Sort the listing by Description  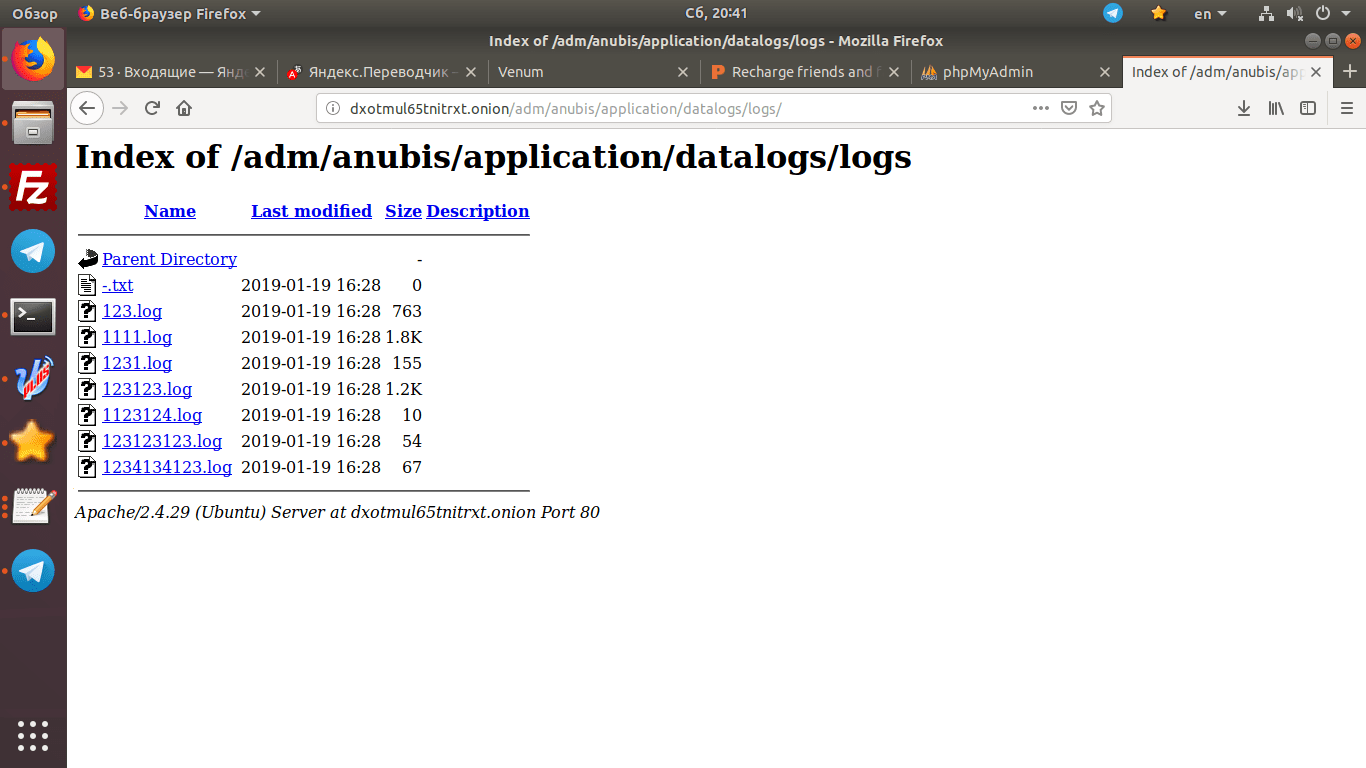(x=478, y=211)
